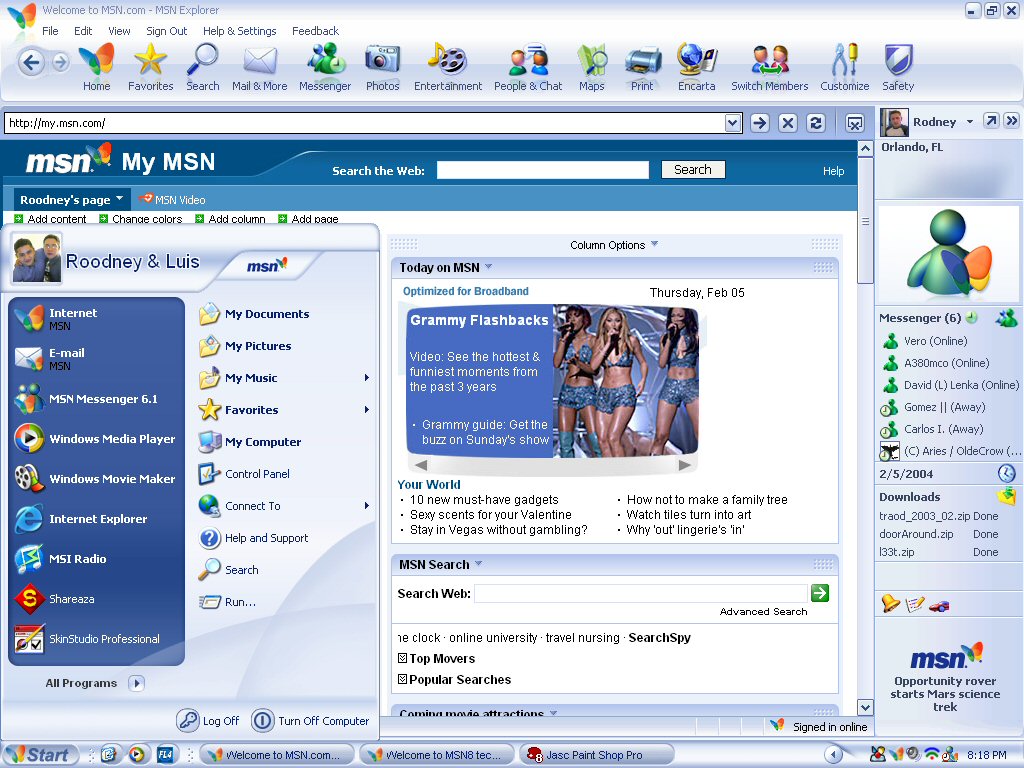This screenshot has height=768, width=1024.
Task: Click the Search the Web input field
Action: (x=543, y=170)
